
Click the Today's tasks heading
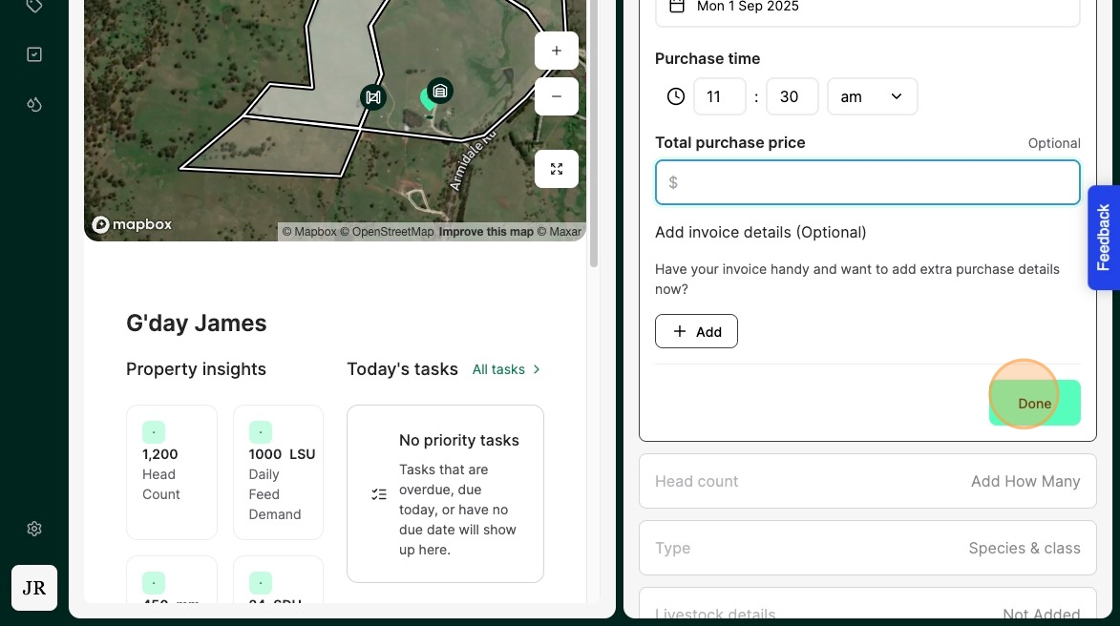coord(402,369)
